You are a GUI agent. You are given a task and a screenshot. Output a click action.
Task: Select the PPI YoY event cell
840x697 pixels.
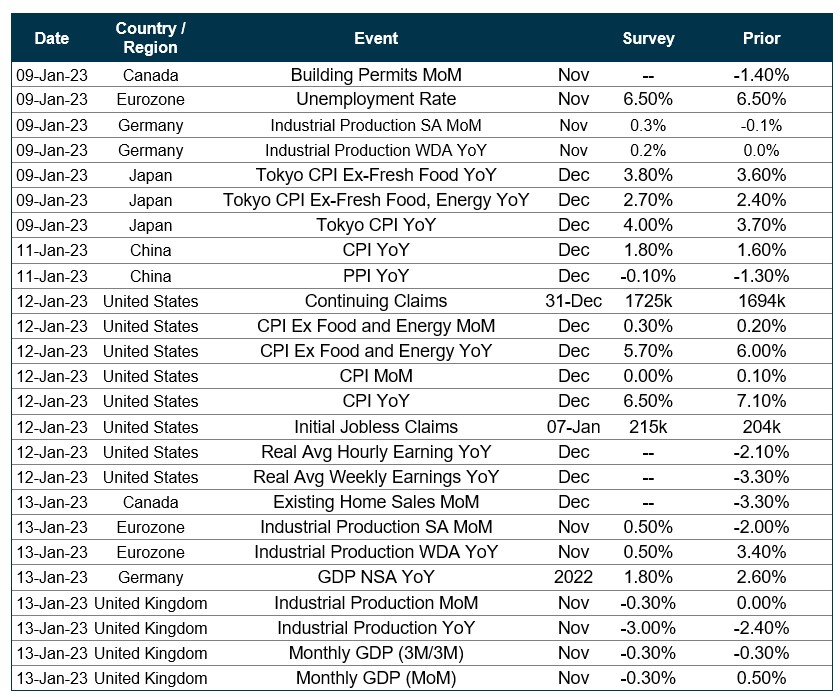point(376,276)
